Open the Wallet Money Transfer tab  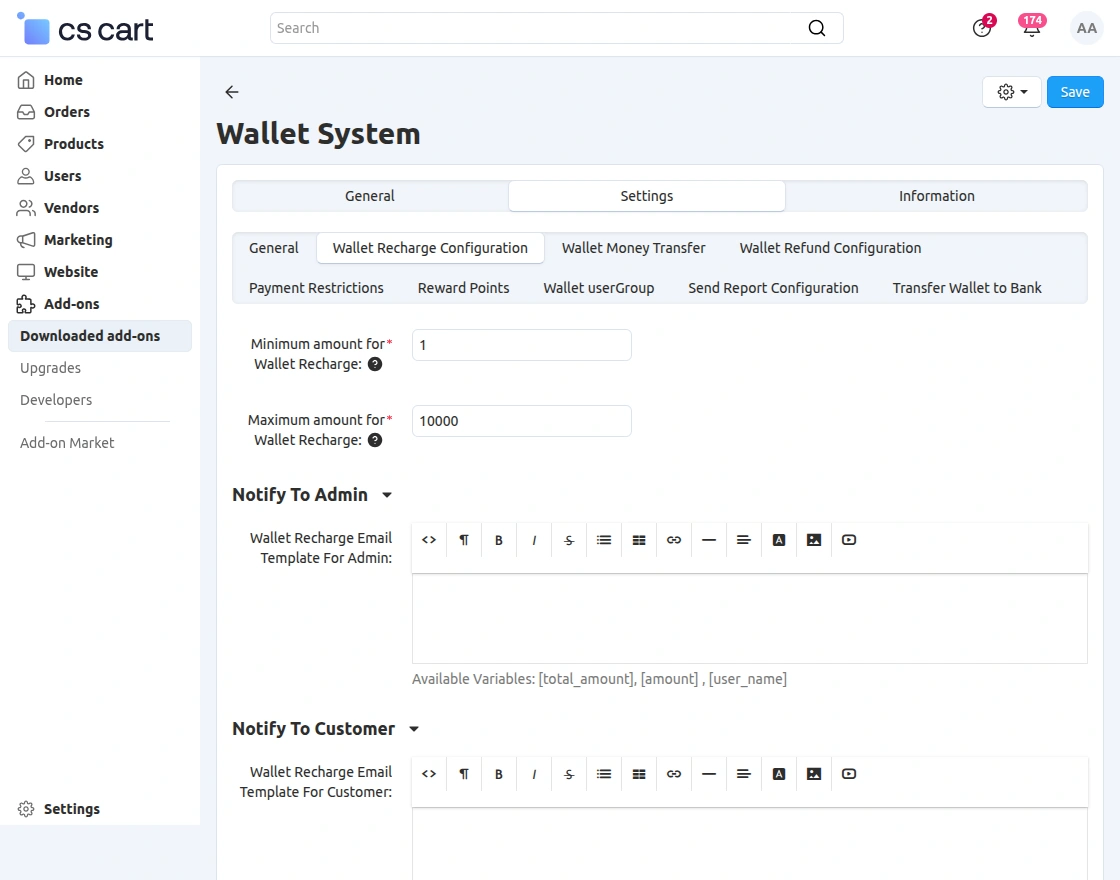[x=633, y=247]
